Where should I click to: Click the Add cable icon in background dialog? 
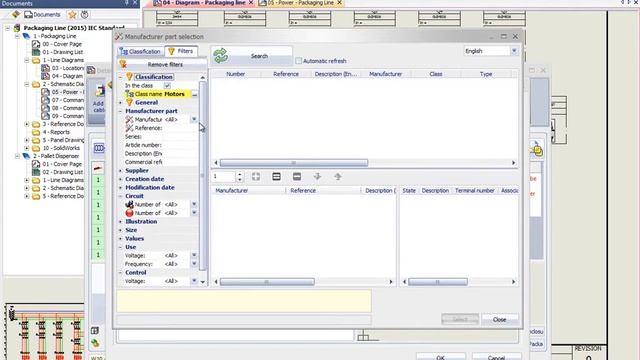click(99, 92)
